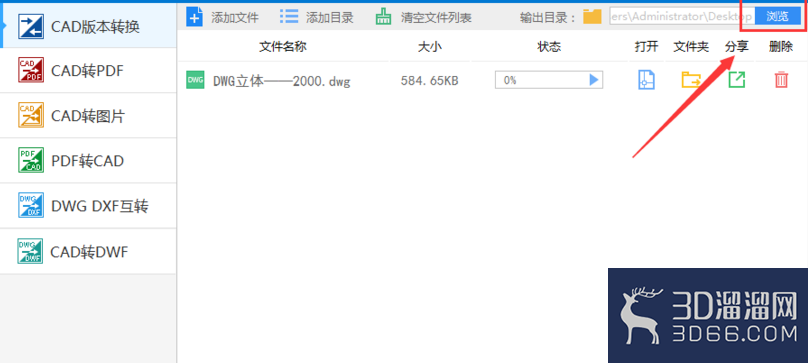This screenshot has height=363, width=808.
Task: Click the list icon for 添加目录
Action: 289,16
